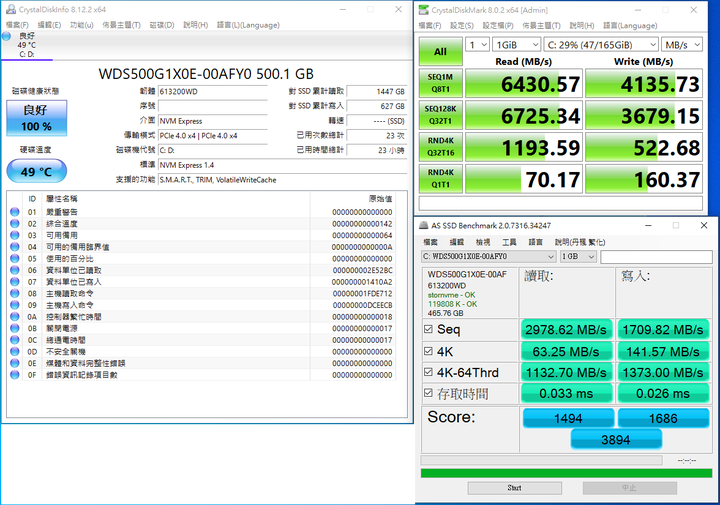Toggle the 存取時間 access time checkbox

click(428, 393)
